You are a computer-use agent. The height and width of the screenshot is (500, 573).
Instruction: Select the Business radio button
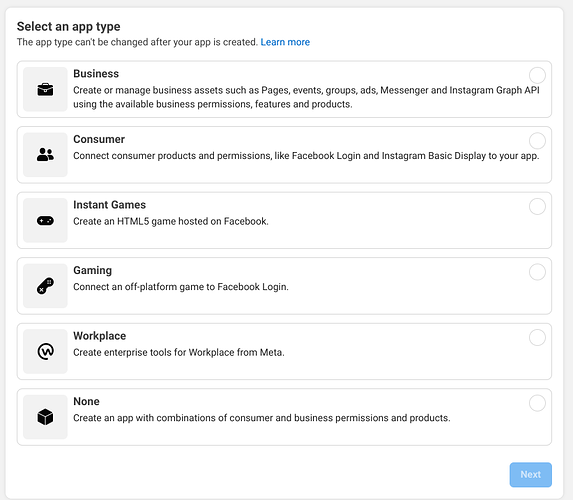pos(537,75)
